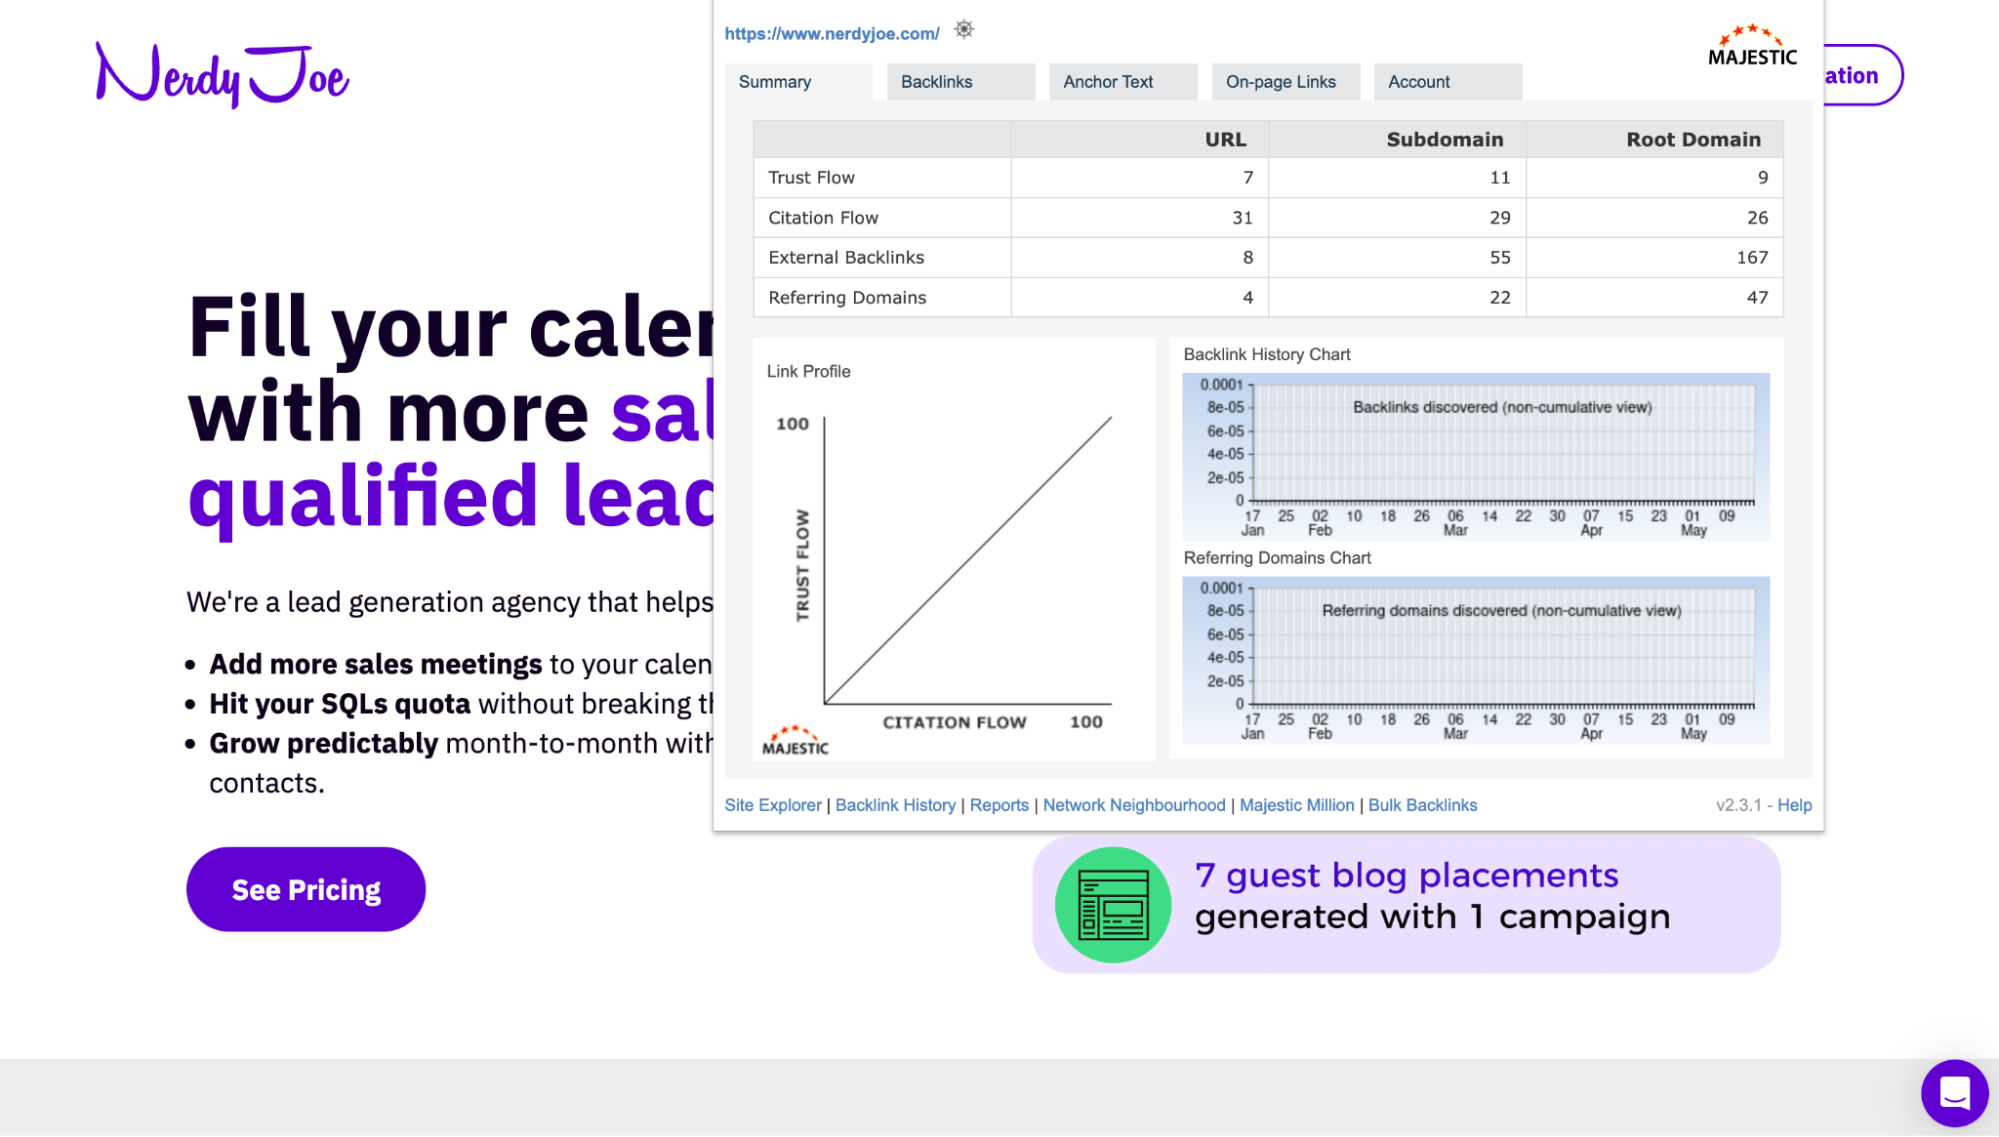Open the Account menu tab
This screenshot has width=1999, height=1137.
1420,81
